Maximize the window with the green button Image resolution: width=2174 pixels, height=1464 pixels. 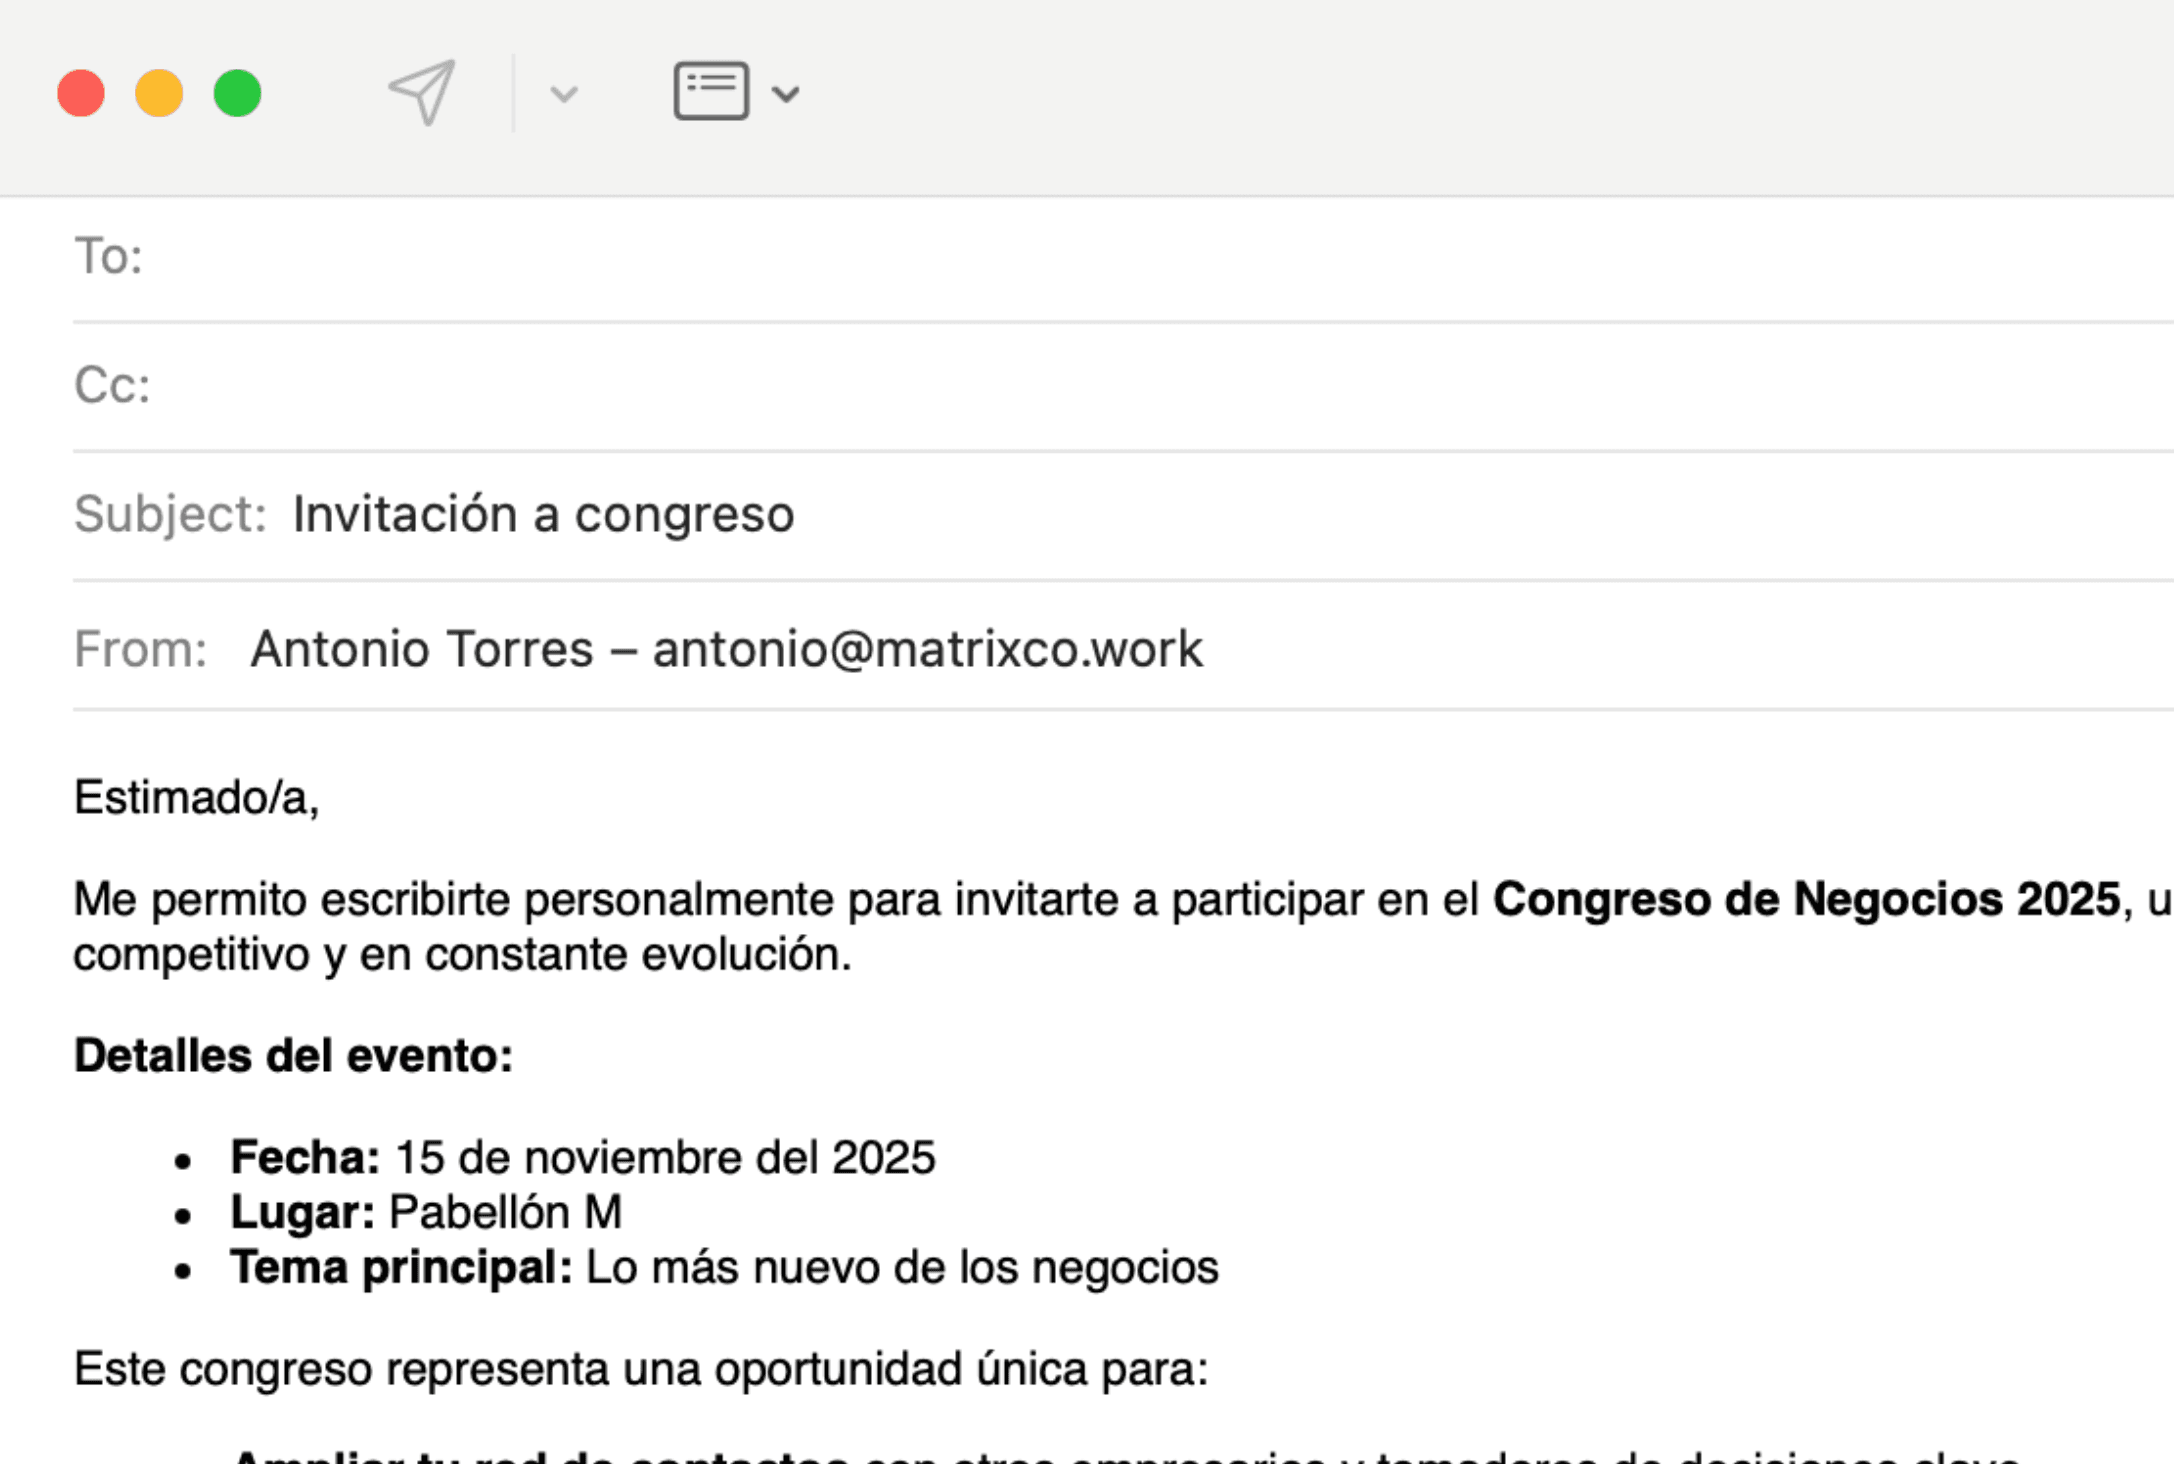(237, 93)
